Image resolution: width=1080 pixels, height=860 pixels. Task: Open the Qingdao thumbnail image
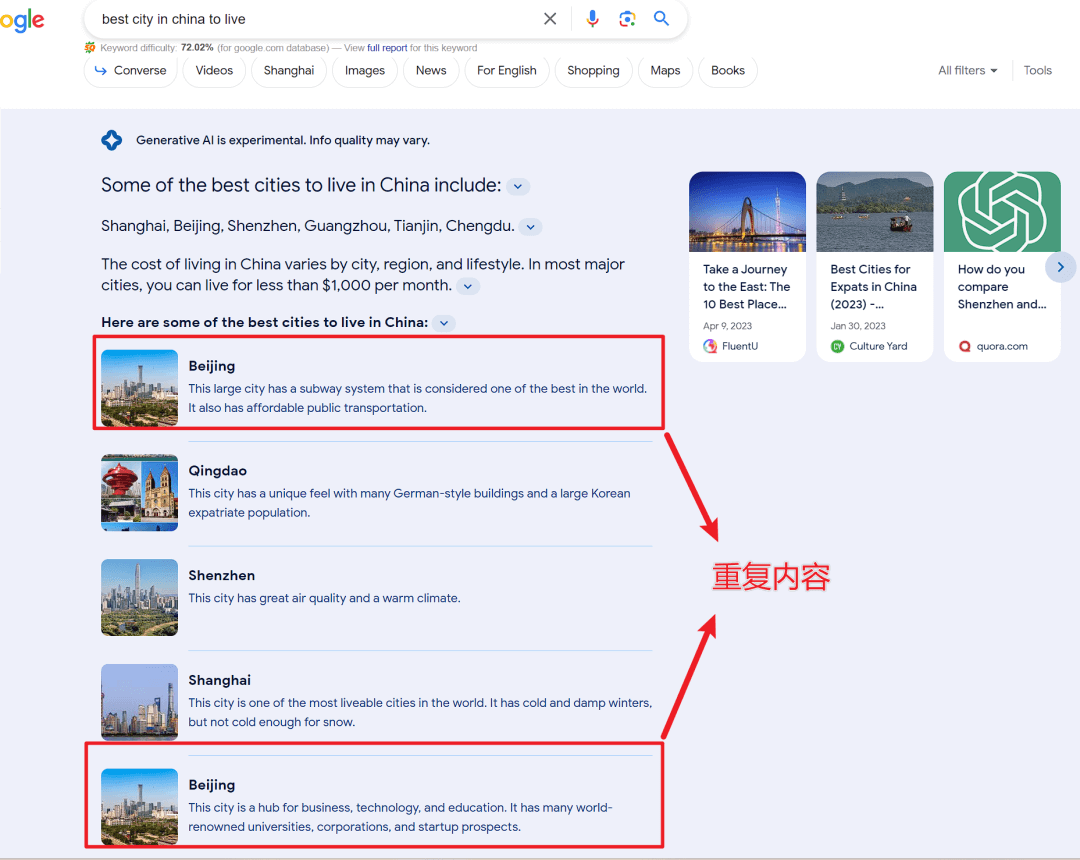(139, 492)
